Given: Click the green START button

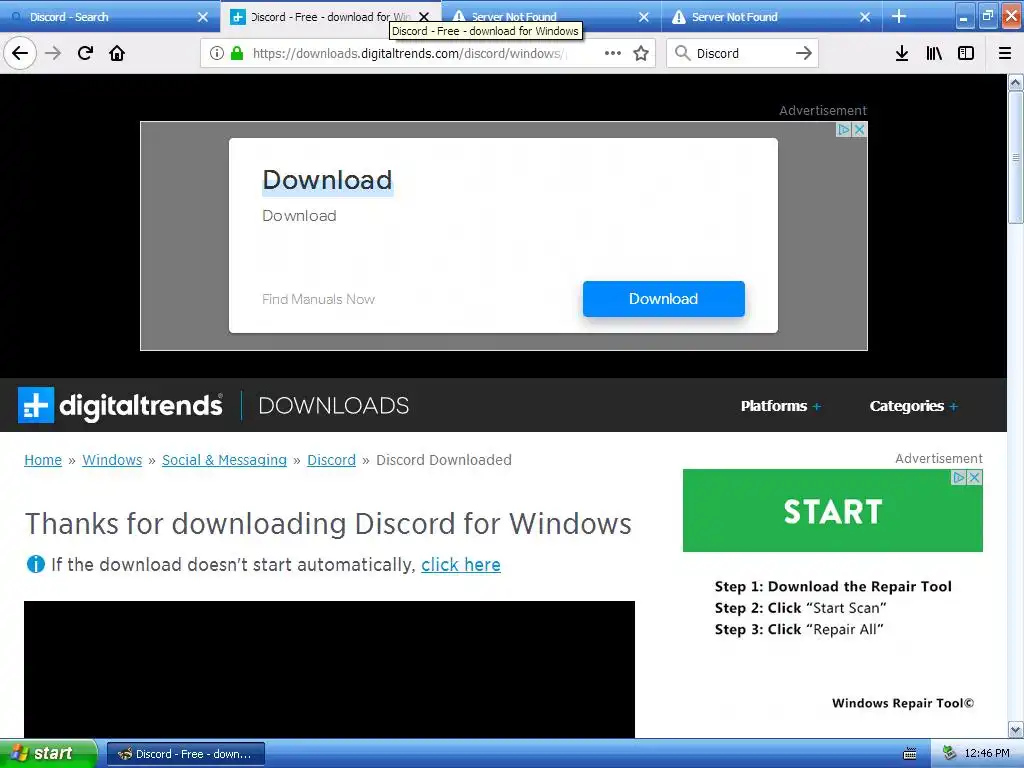Looking at the screenshot, I should [x=833, y=511].
